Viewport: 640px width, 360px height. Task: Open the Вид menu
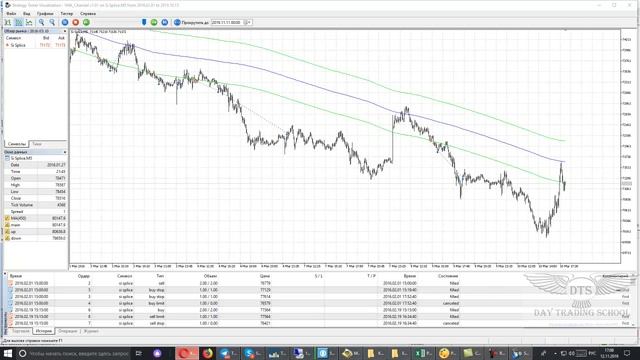click(x=27, y=13)
